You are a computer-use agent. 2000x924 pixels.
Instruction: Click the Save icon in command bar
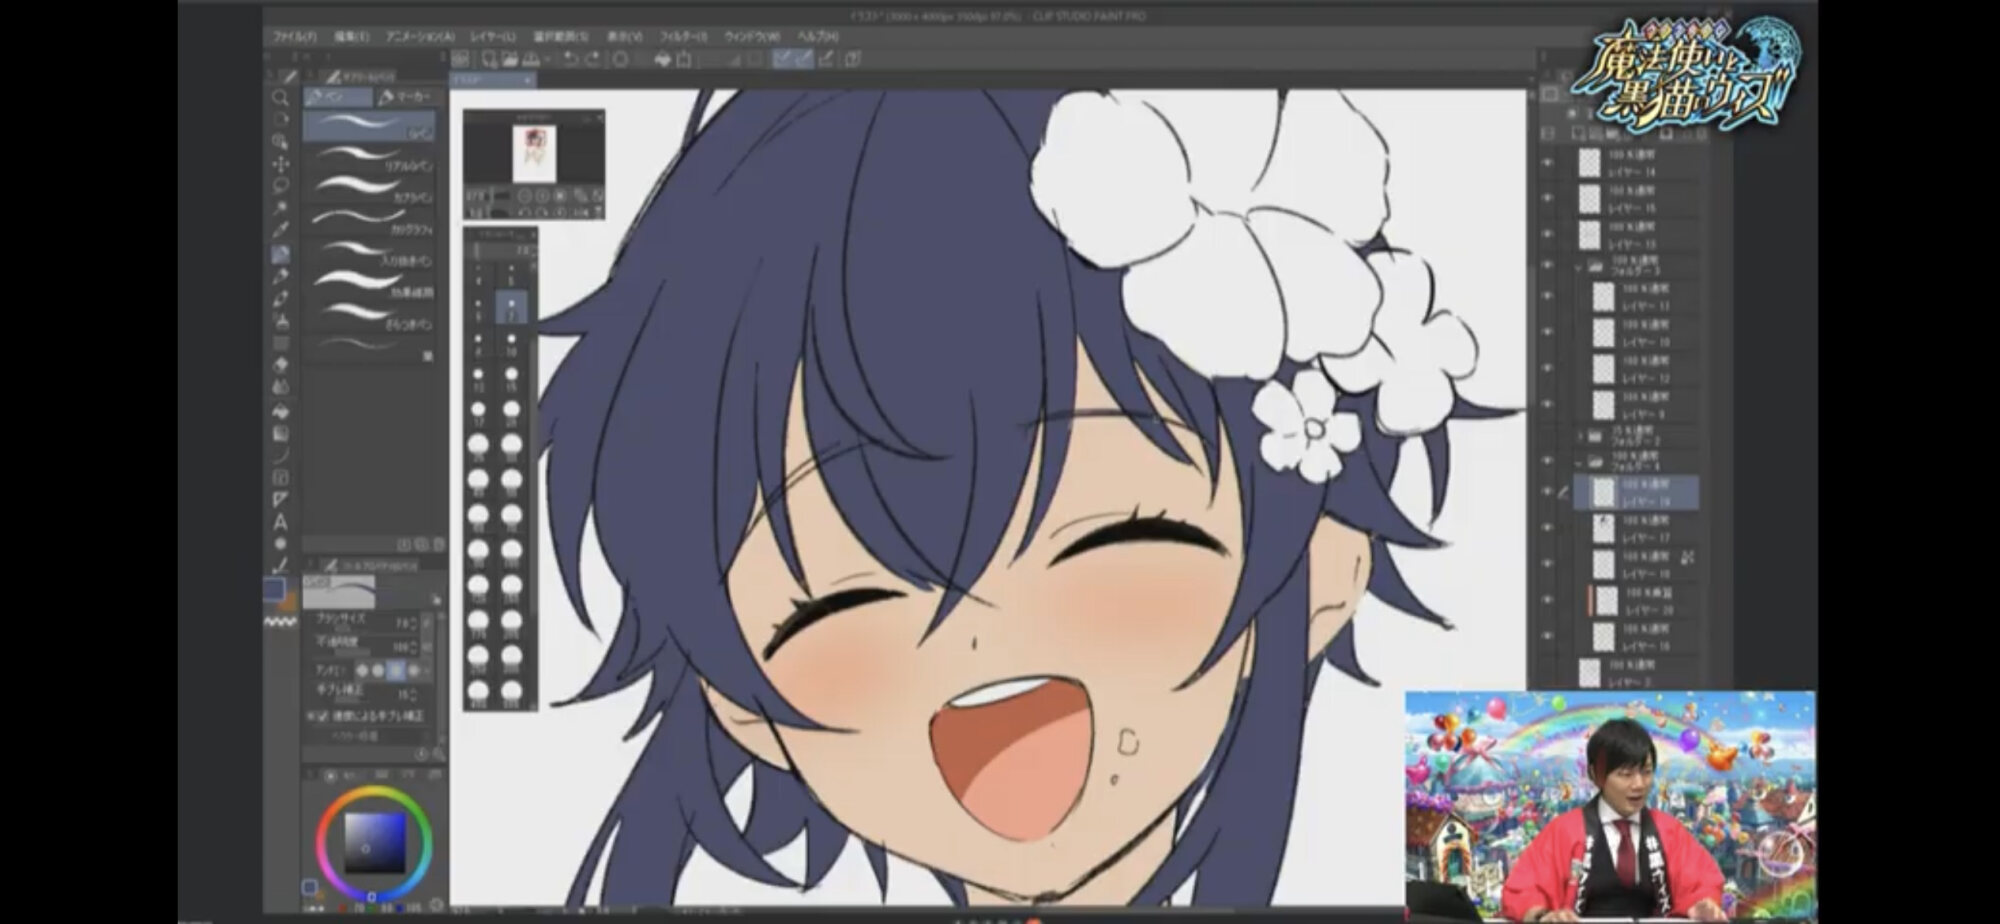click(532, 59)
